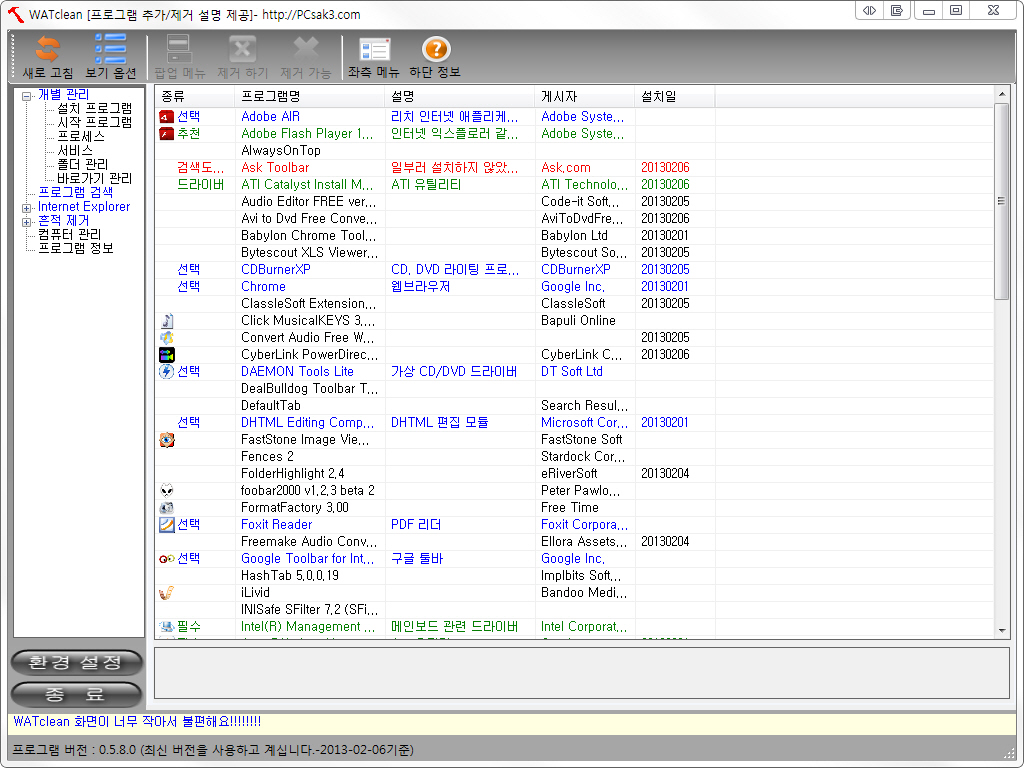The width and height of the screenshot is (1024, 768).
Task: Open 프로그램 검색 in the tree
Action: 75,192
